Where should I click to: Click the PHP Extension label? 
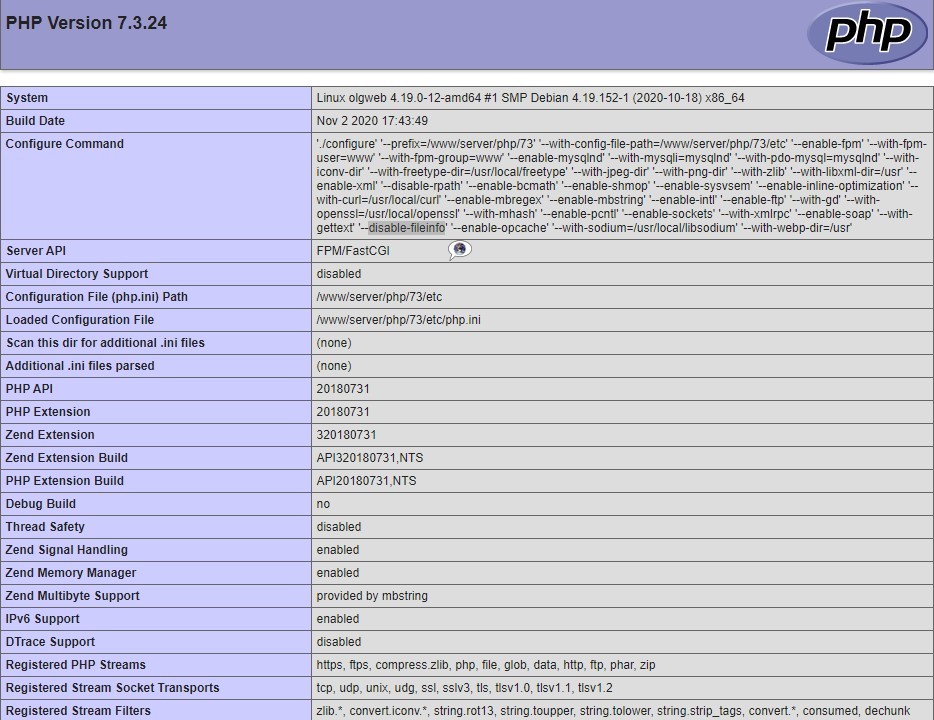coord(48,412)
